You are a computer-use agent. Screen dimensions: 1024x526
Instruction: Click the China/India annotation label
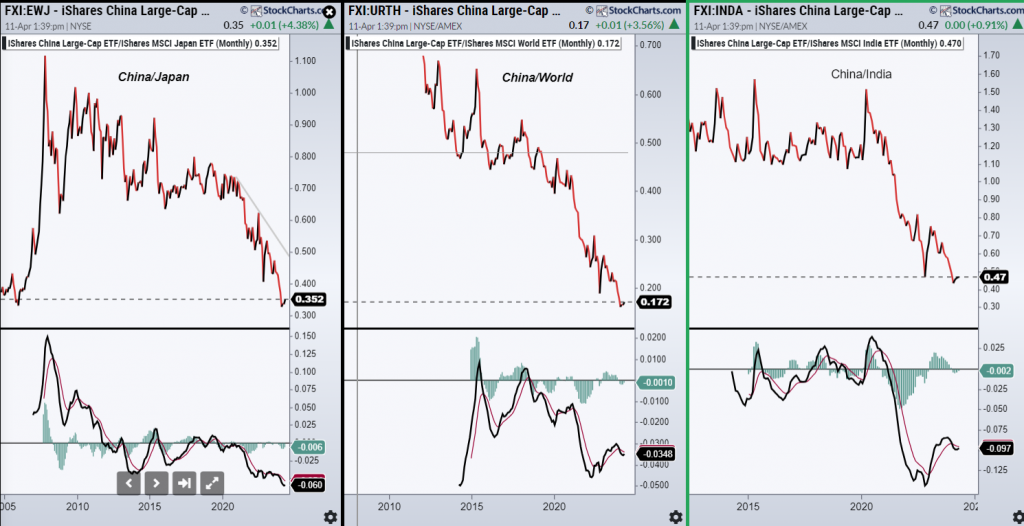pos(861,74)
